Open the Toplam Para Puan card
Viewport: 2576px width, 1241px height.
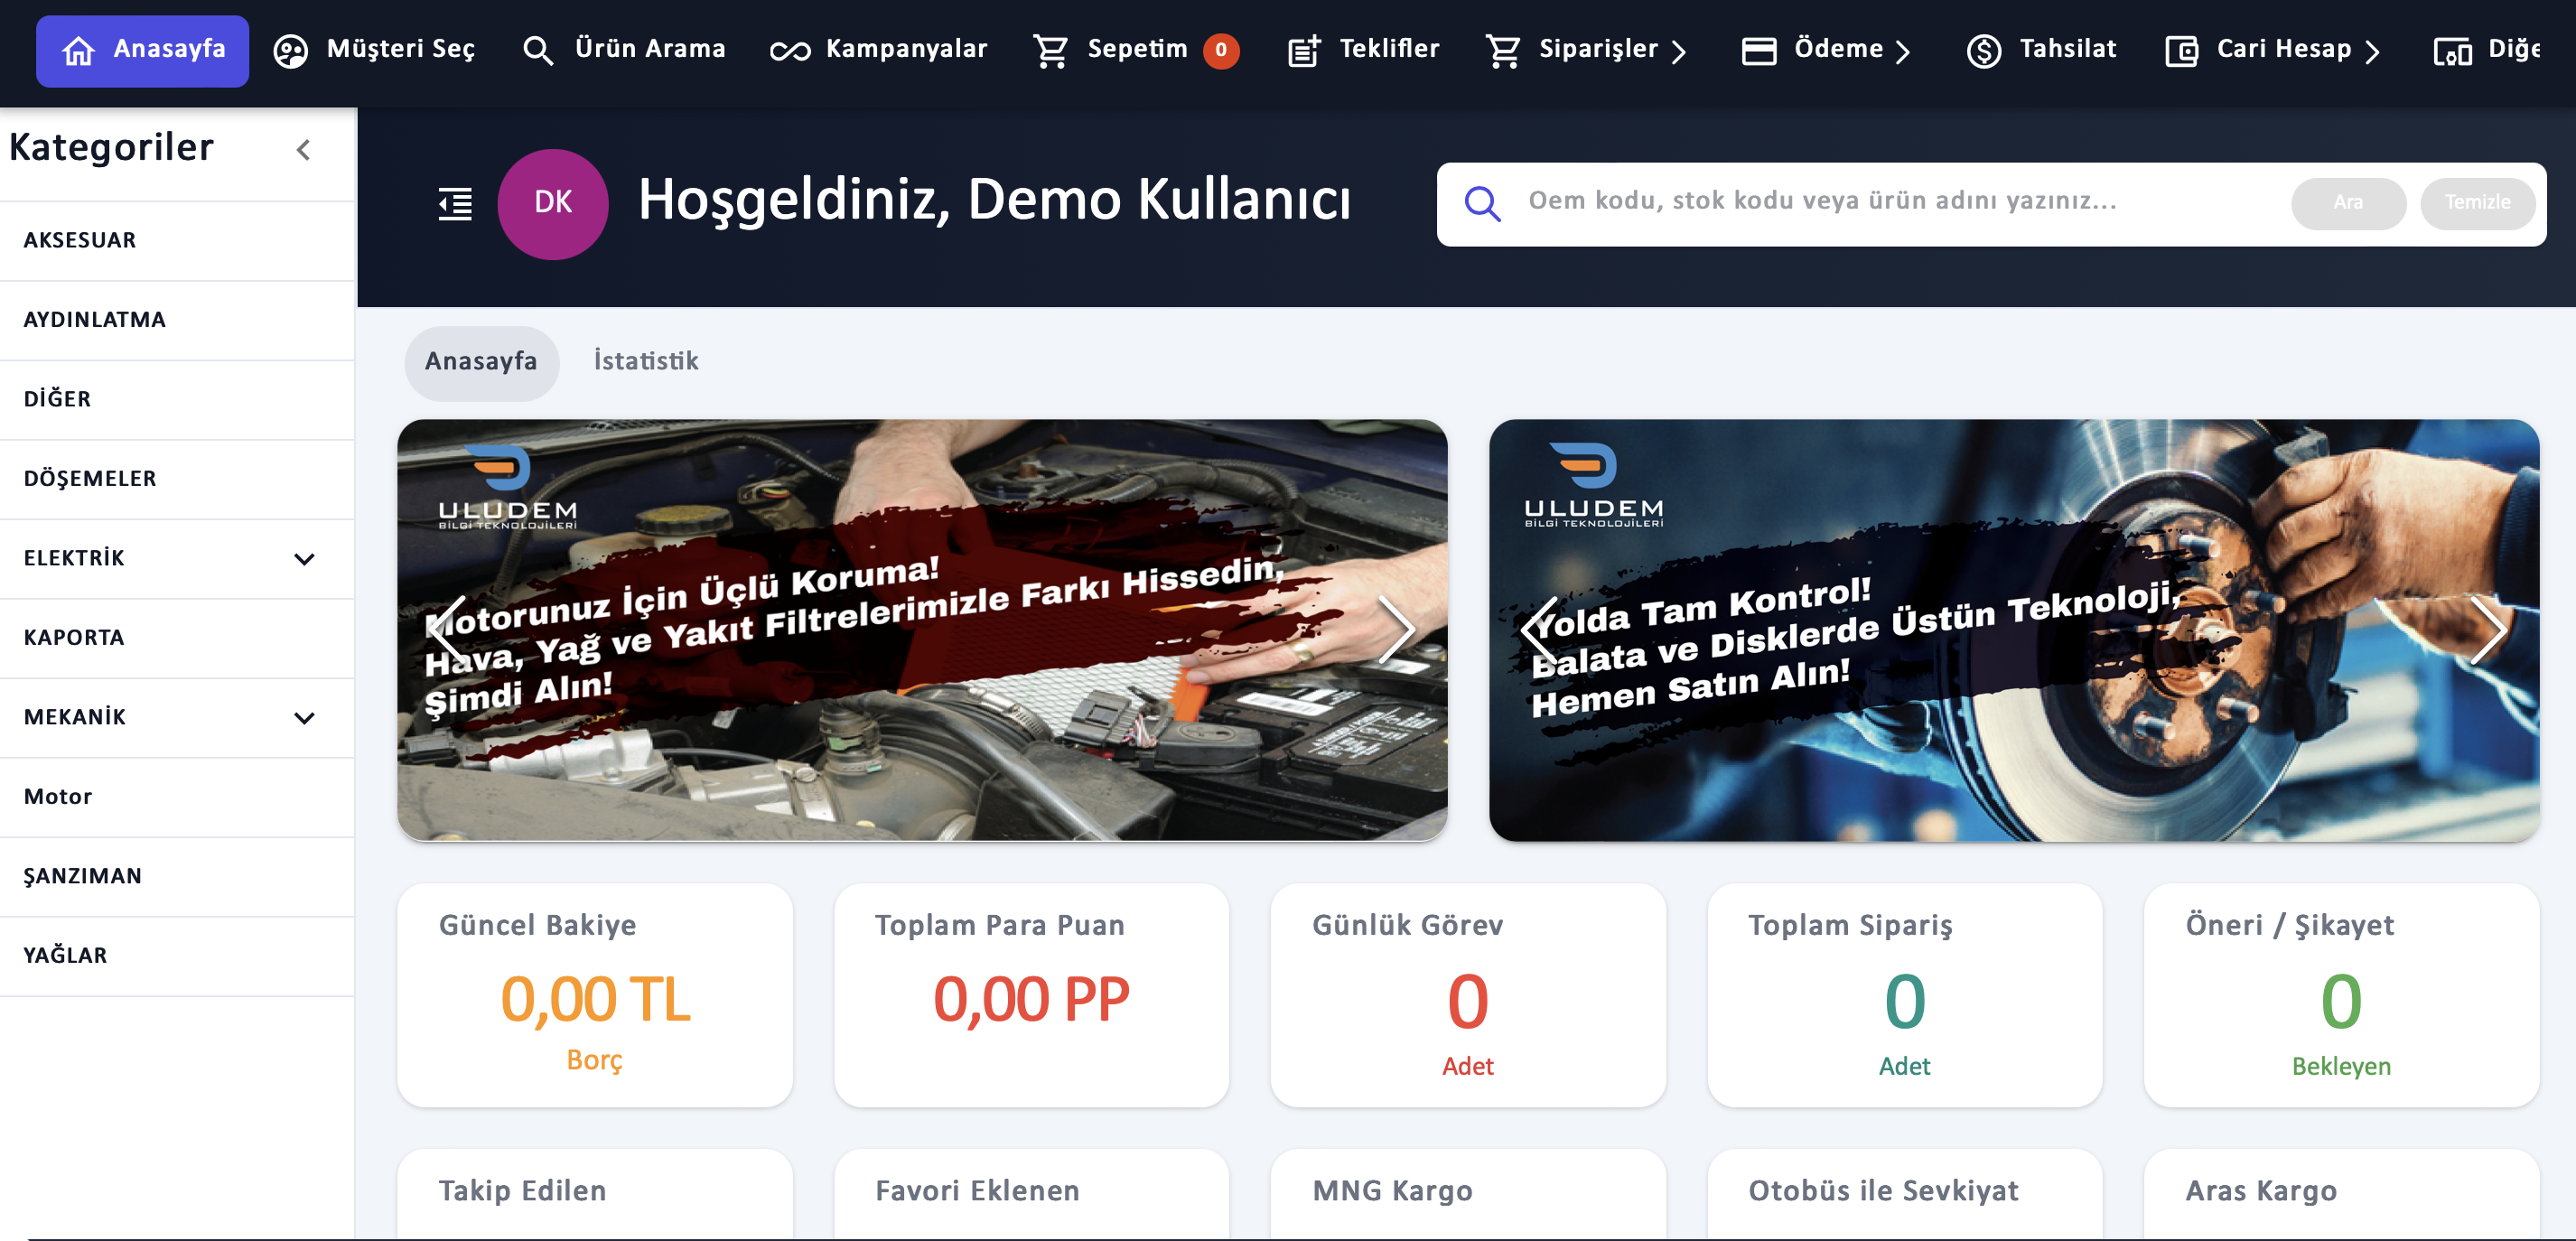coord(1031,995)
